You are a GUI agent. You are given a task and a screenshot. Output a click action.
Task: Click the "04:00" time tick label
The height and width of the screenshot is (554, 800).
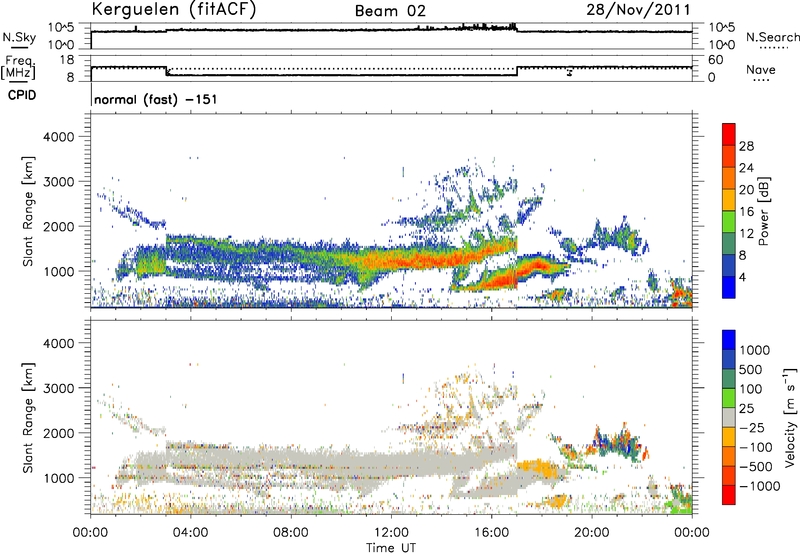point(190,533)
